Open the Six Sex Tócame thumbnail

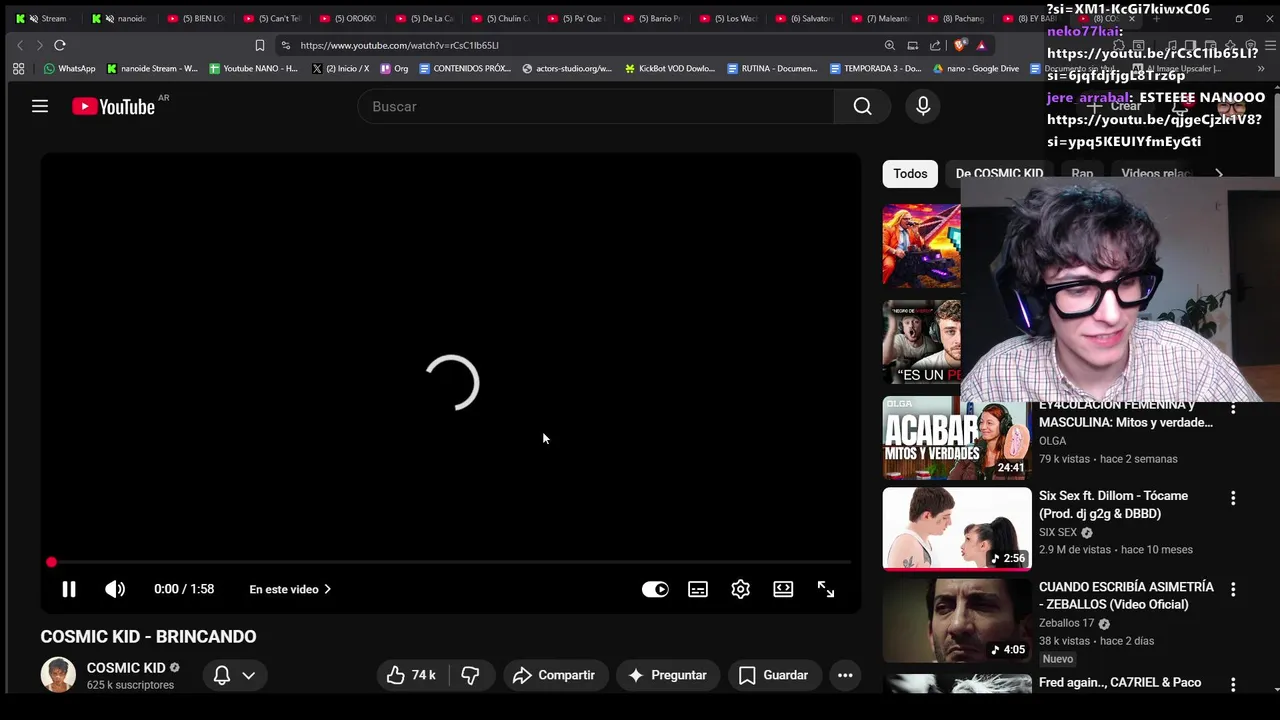[956, 529]
